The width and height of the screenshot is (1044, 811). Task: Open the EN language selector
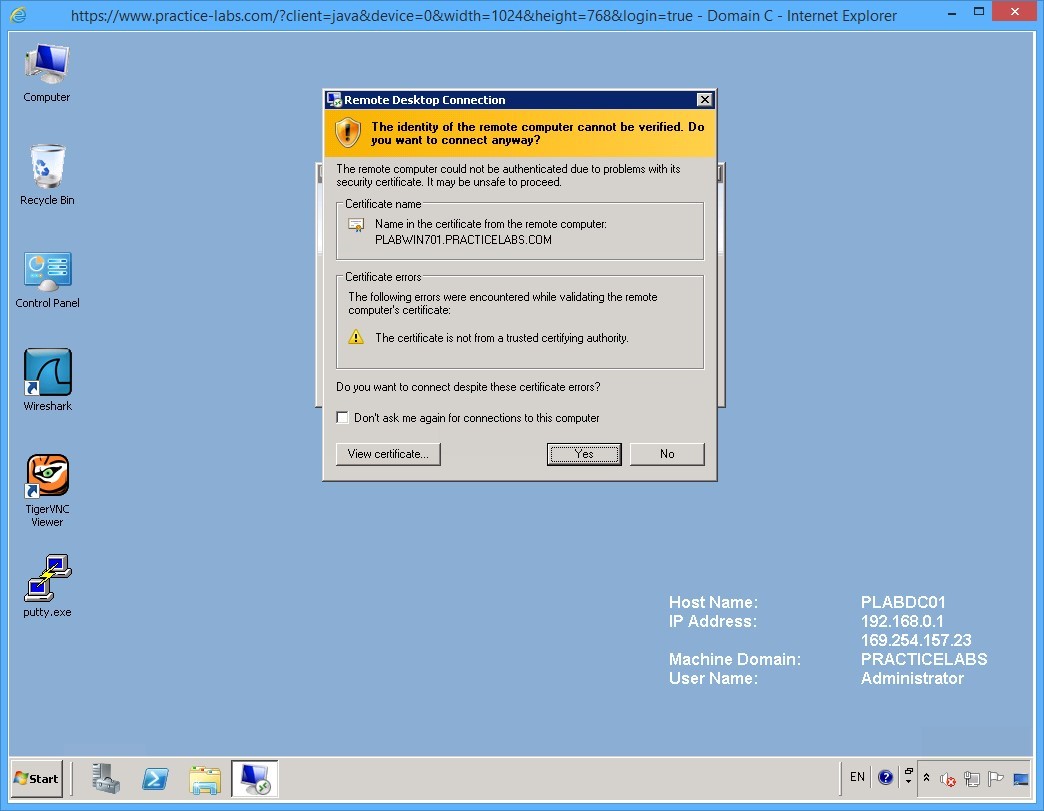pyautogui.click(x=857, y=778)
